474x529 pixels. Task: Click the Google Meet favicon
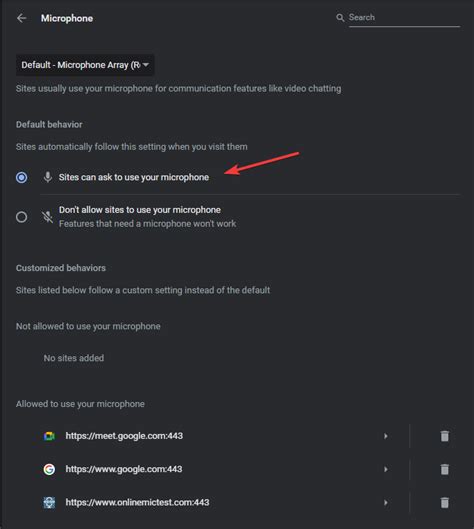(x=49, y=436)
